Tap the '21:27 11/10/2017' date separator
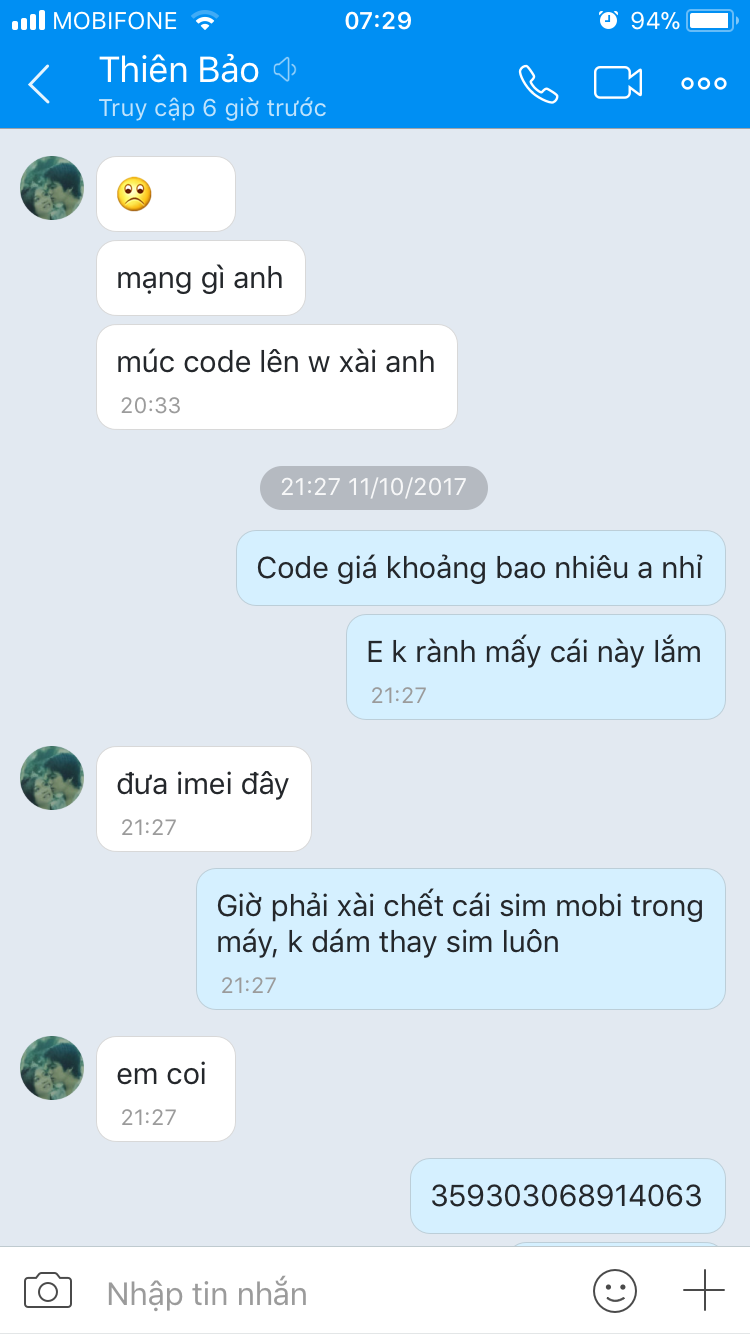The height and width of the screenshot is (1334, 750). click(x=374, y=487)
